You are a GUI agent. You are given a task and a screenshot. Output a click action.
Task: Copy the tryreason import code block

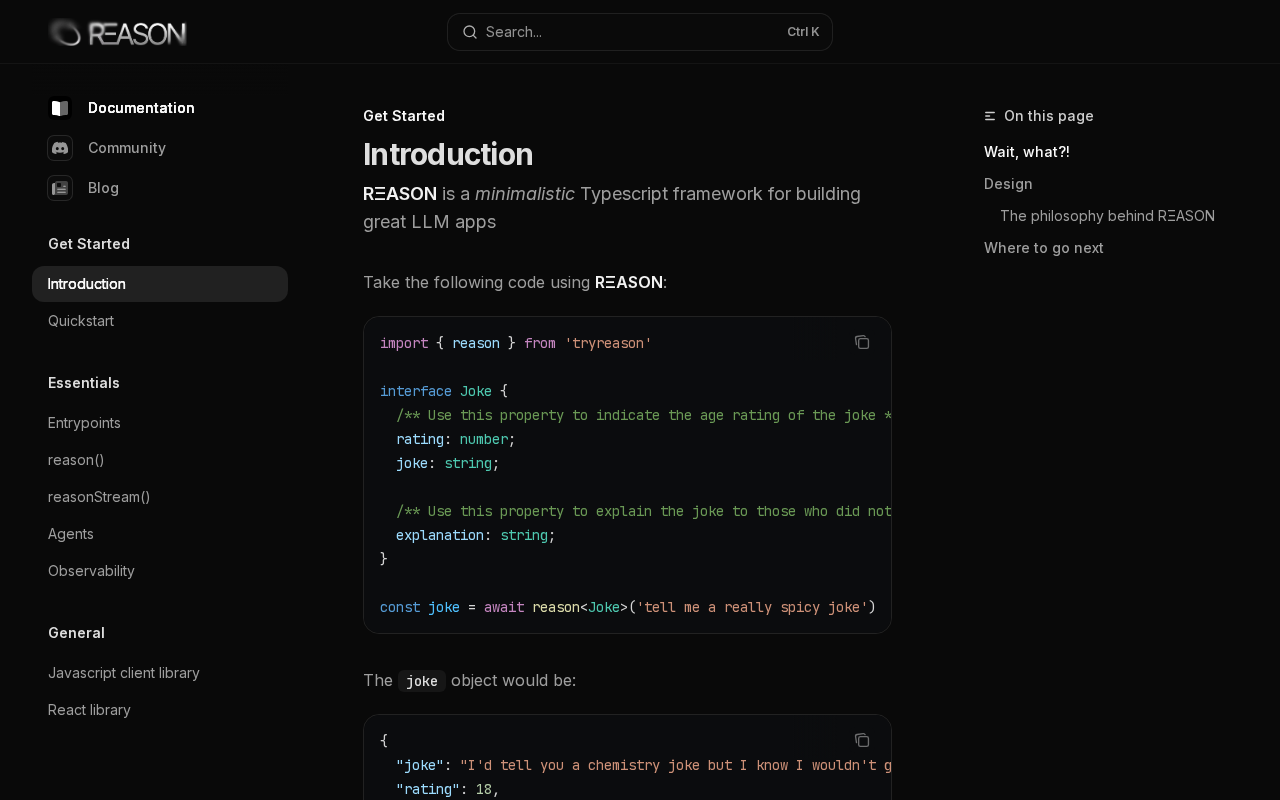click(862, 342)
